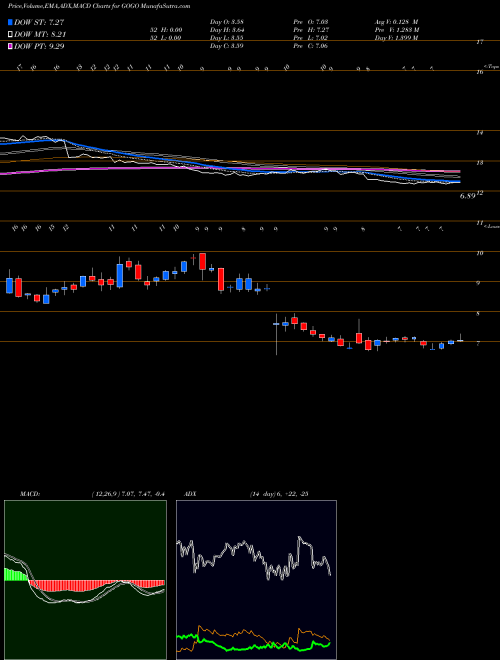Click the '<-Tops' label on right axis

(491, 67)
